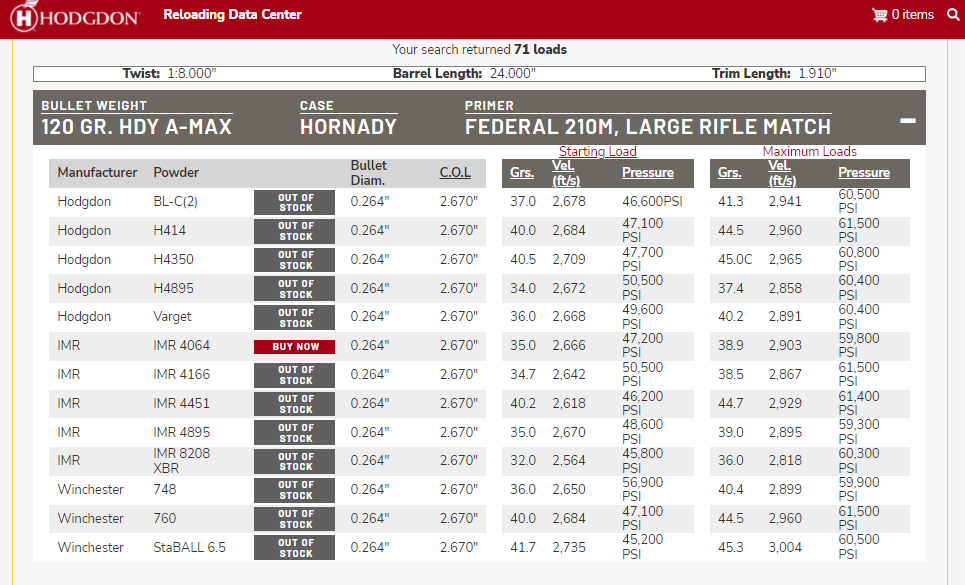This screenshot has height=585, width=965.
Task: Select the IMR 4451 powder name
Action: 182,404
